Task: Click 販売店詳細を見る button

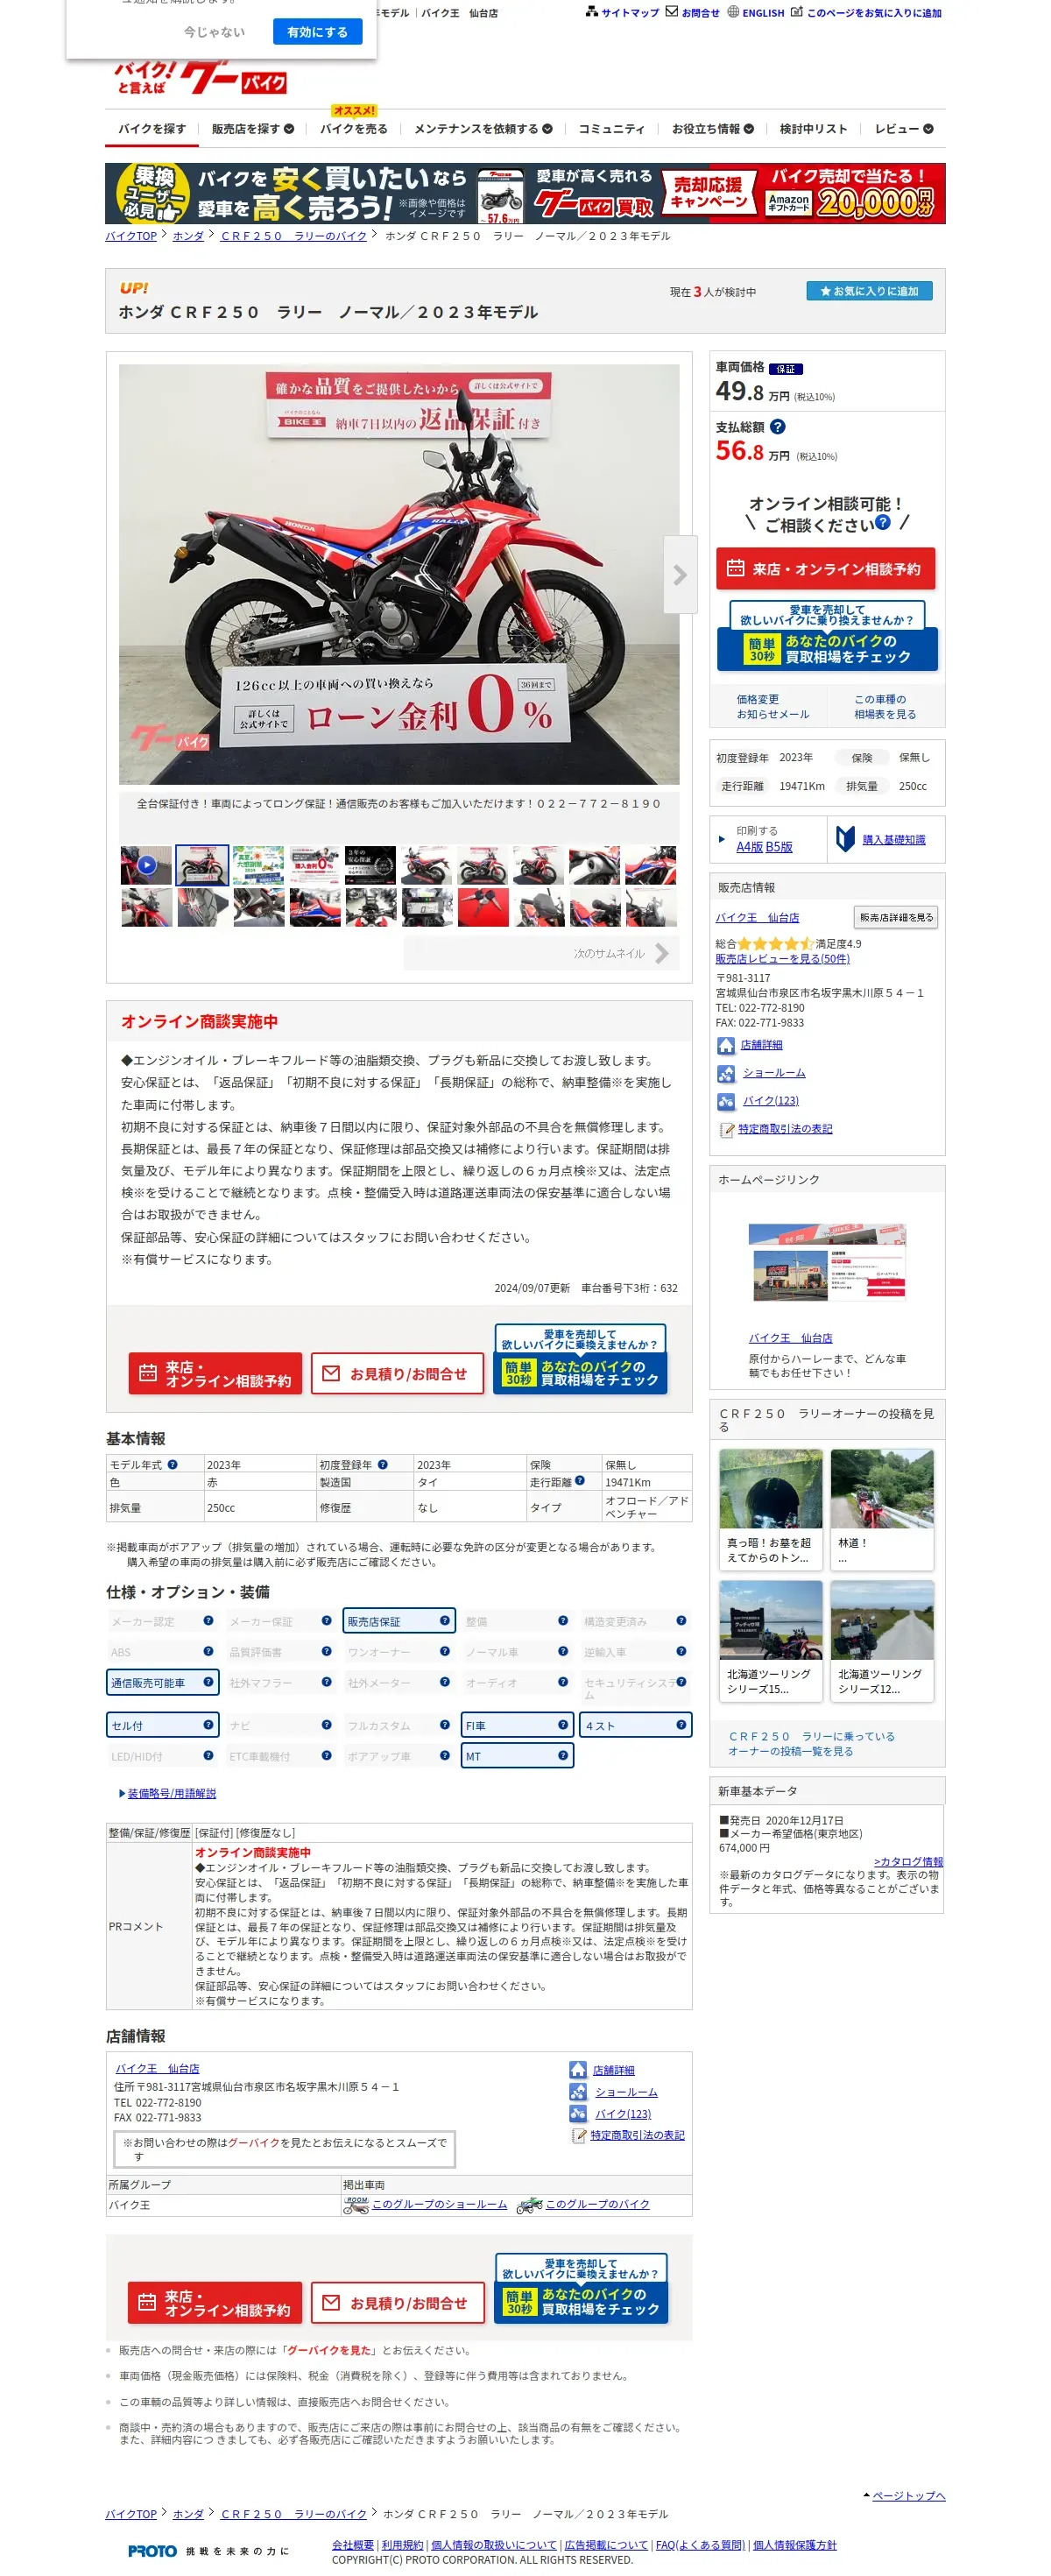Action: (896, 917)
